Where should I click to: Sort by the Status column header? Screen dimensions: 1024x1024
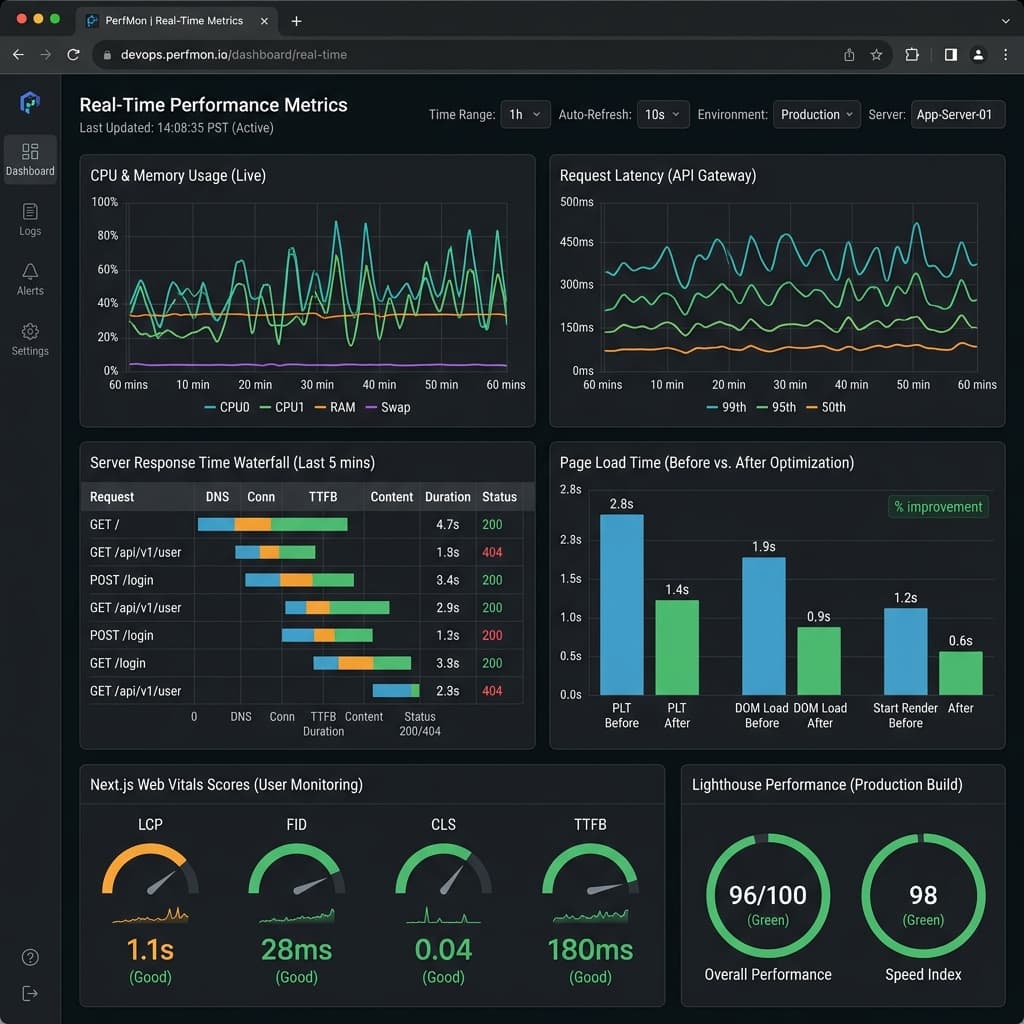[499, 496]
